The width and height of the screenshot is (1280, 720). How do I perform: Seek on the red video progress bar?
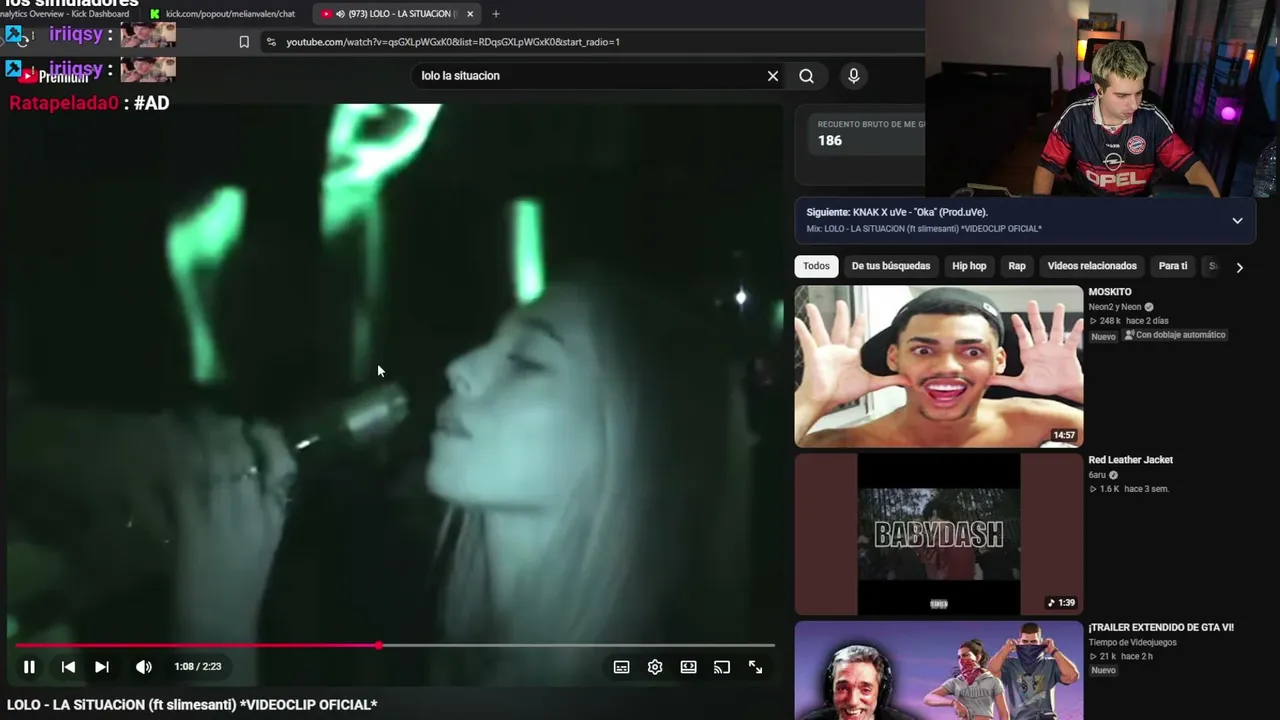pos(395,645)
